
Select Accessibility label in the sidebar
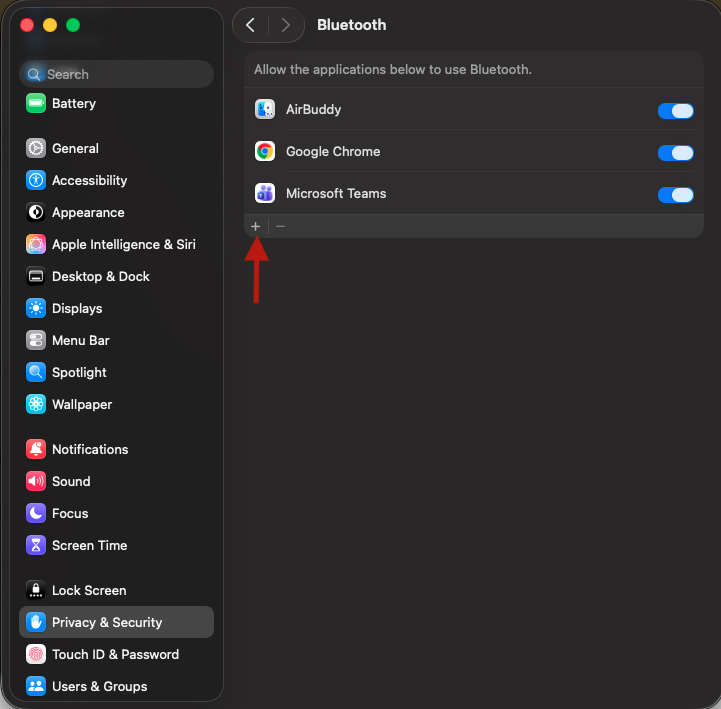tap(90, 180)
